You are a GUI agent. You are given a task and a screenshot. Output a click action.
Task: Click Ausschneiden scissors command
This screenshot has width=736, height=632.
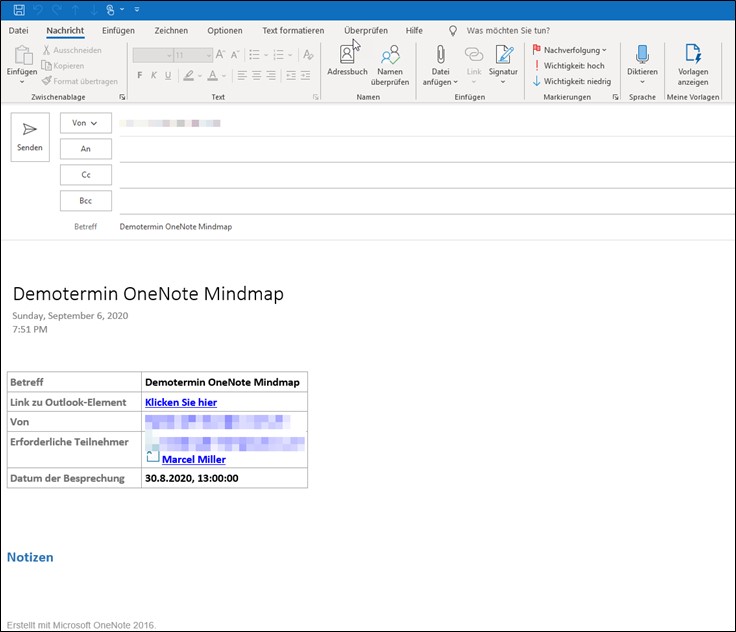pyautogui.click(x=72, y=50)
